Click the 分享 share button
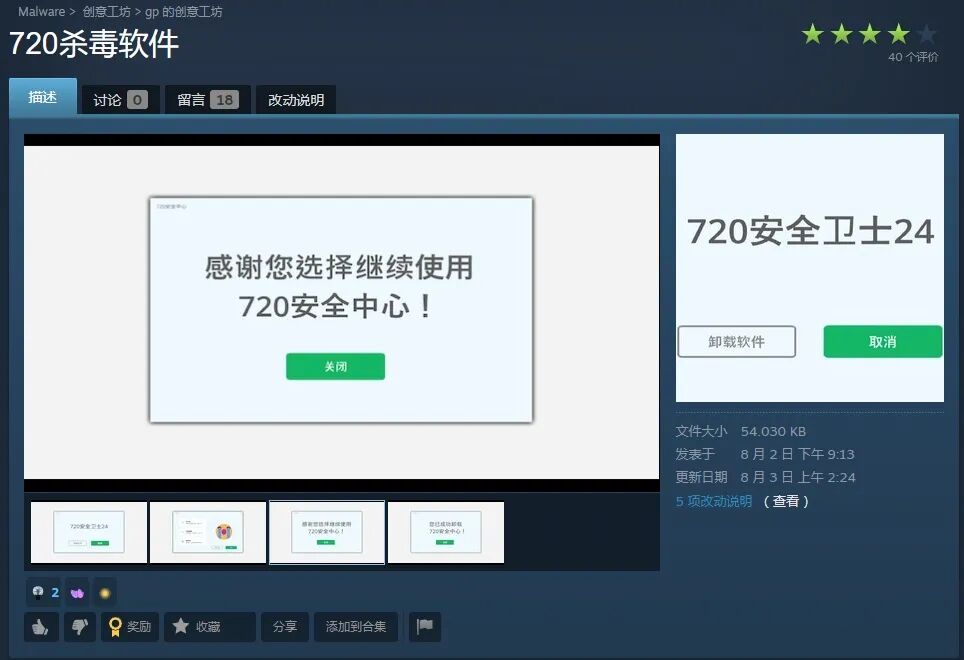The image size is (964, 660). click(x=285, y=627)
